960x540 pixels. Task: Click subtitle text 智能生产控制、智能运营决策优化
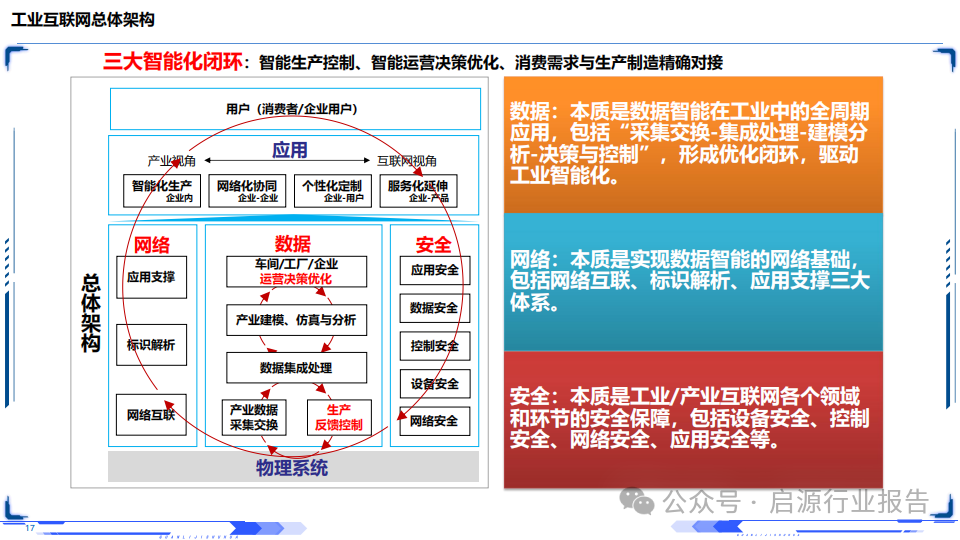(379, 62)
